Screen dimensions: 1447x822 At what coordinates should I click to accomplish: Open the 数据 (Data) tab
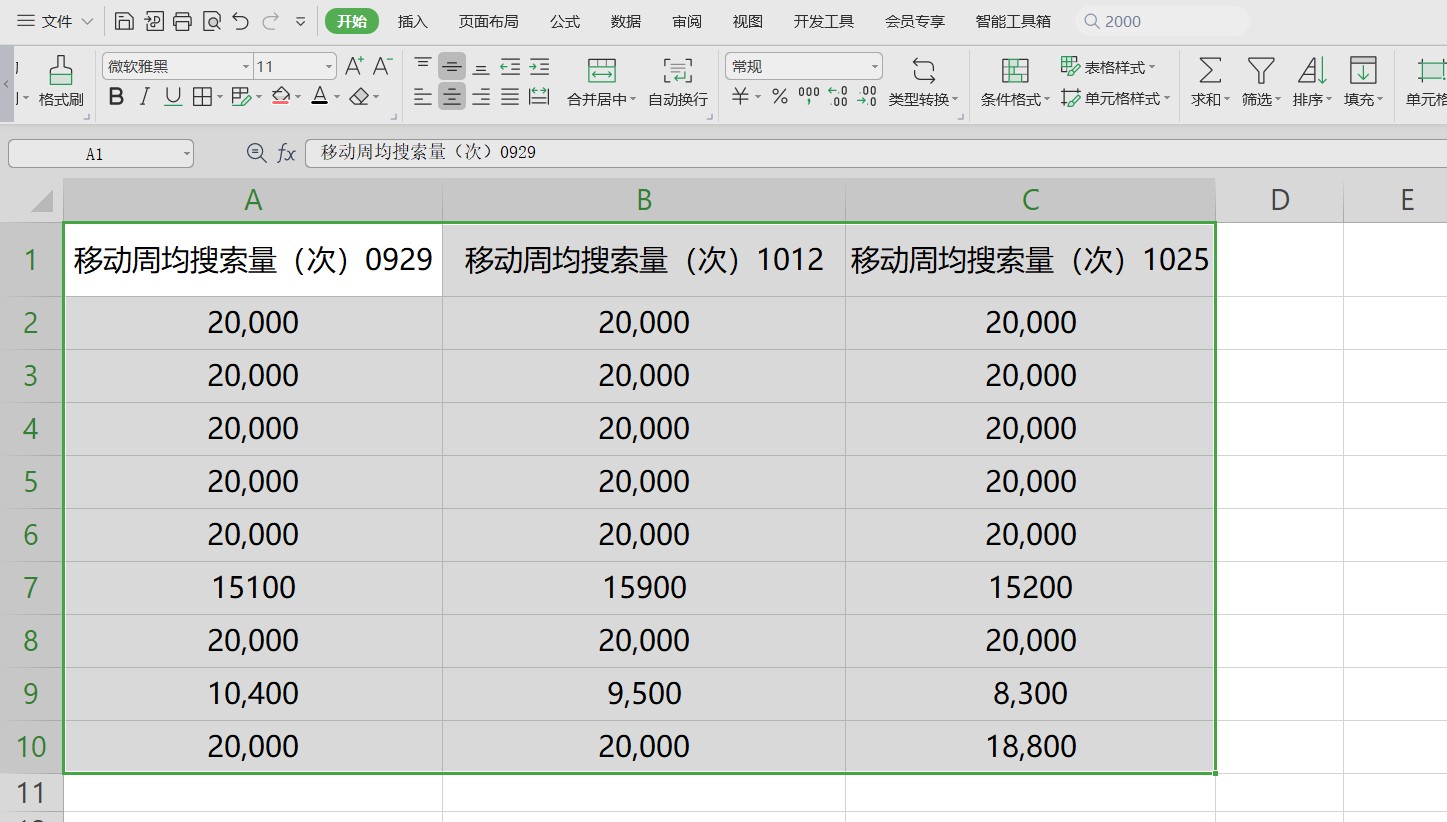point(626,21)
